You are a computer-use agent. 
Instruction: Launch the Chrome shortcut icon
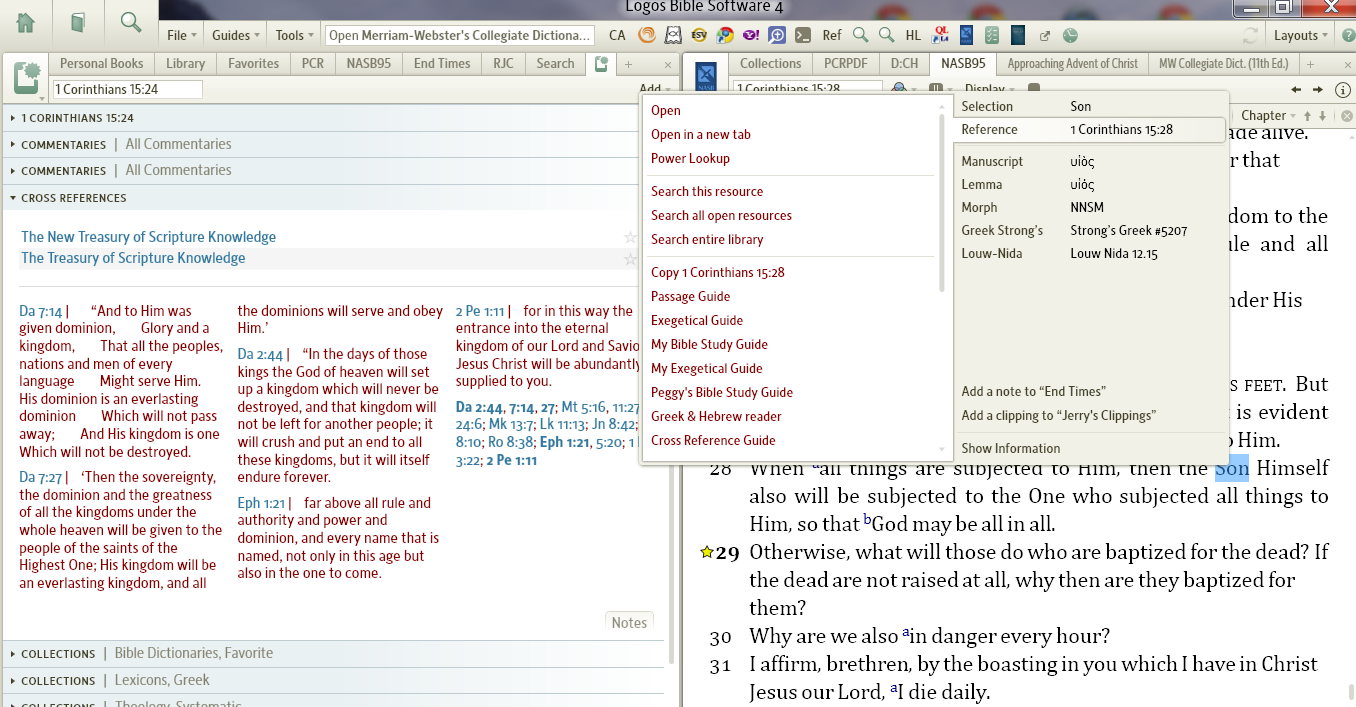725,35
